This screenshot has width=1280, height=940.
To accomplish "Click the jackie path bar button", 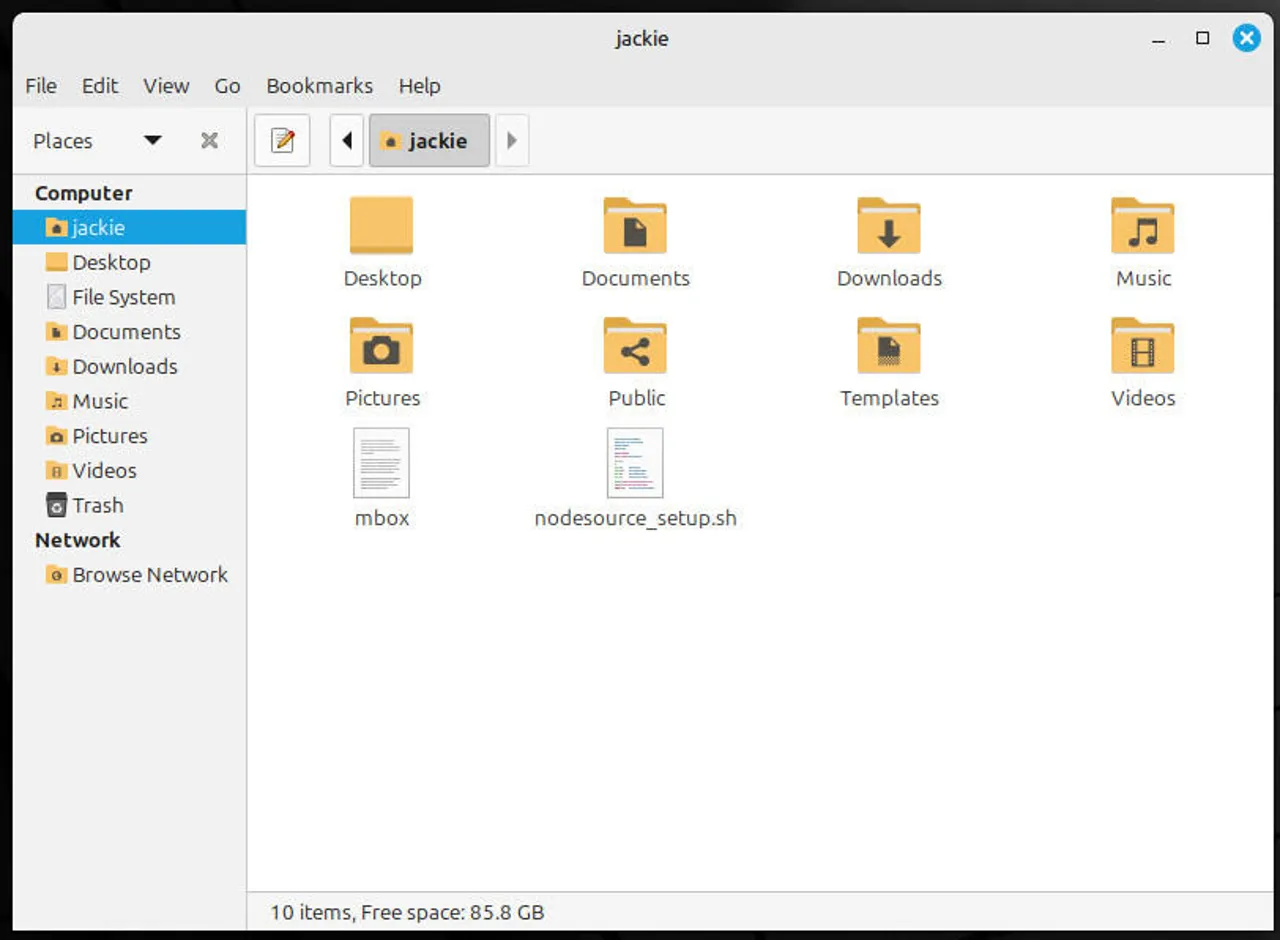I will (429, 141).
